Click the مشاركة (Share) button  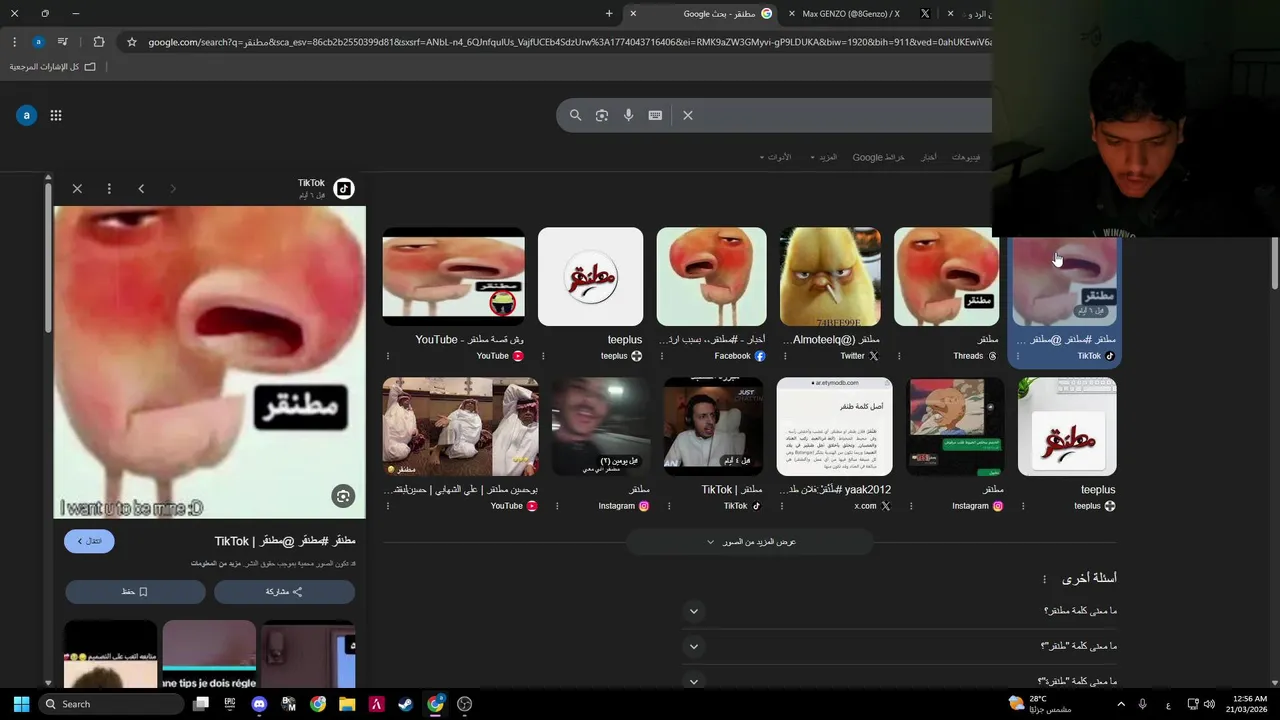(x=284, y=592)
